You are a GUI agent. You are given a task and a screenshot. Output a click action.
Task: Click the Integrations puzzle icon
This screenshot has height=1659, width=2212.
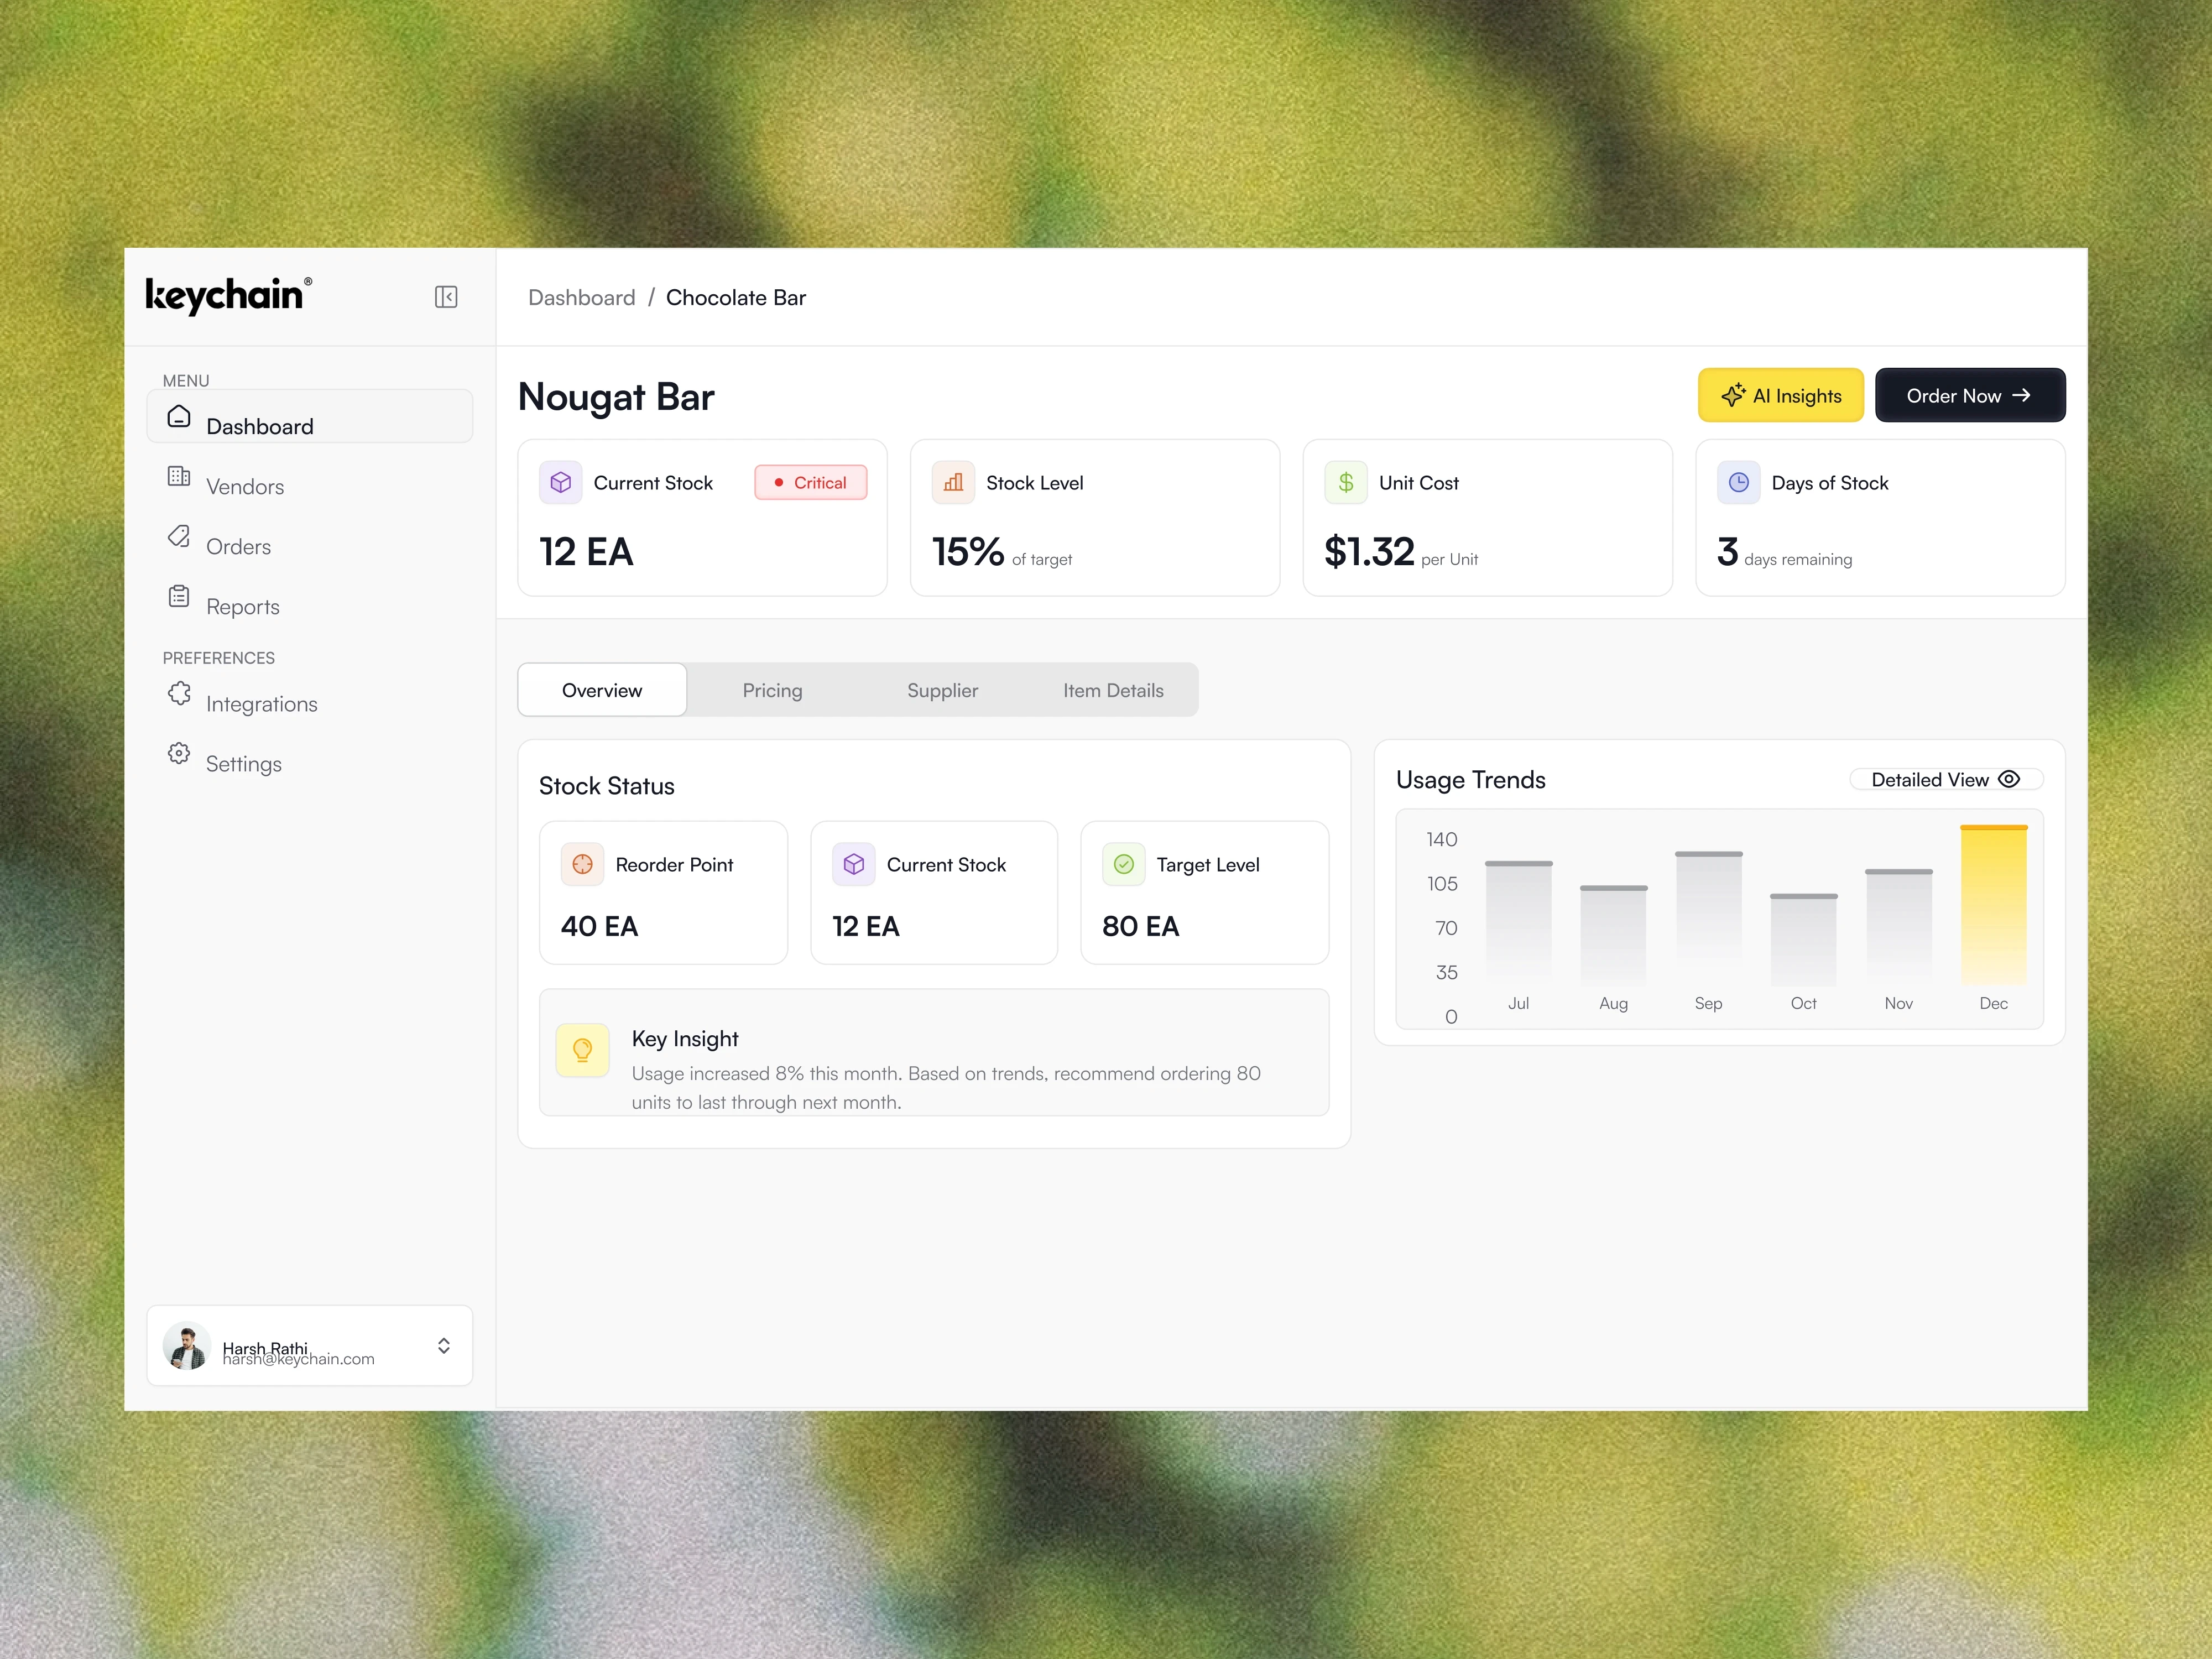point(179,693)
